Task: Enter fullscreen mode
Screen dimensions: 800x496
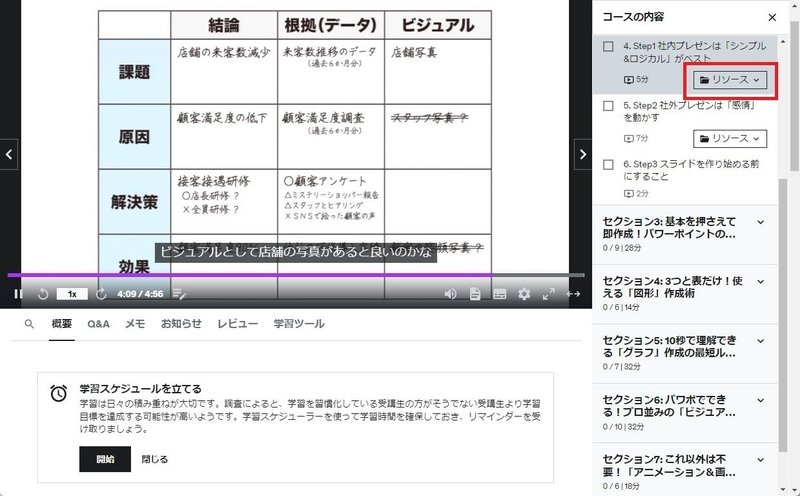Action: coord(548,294)
